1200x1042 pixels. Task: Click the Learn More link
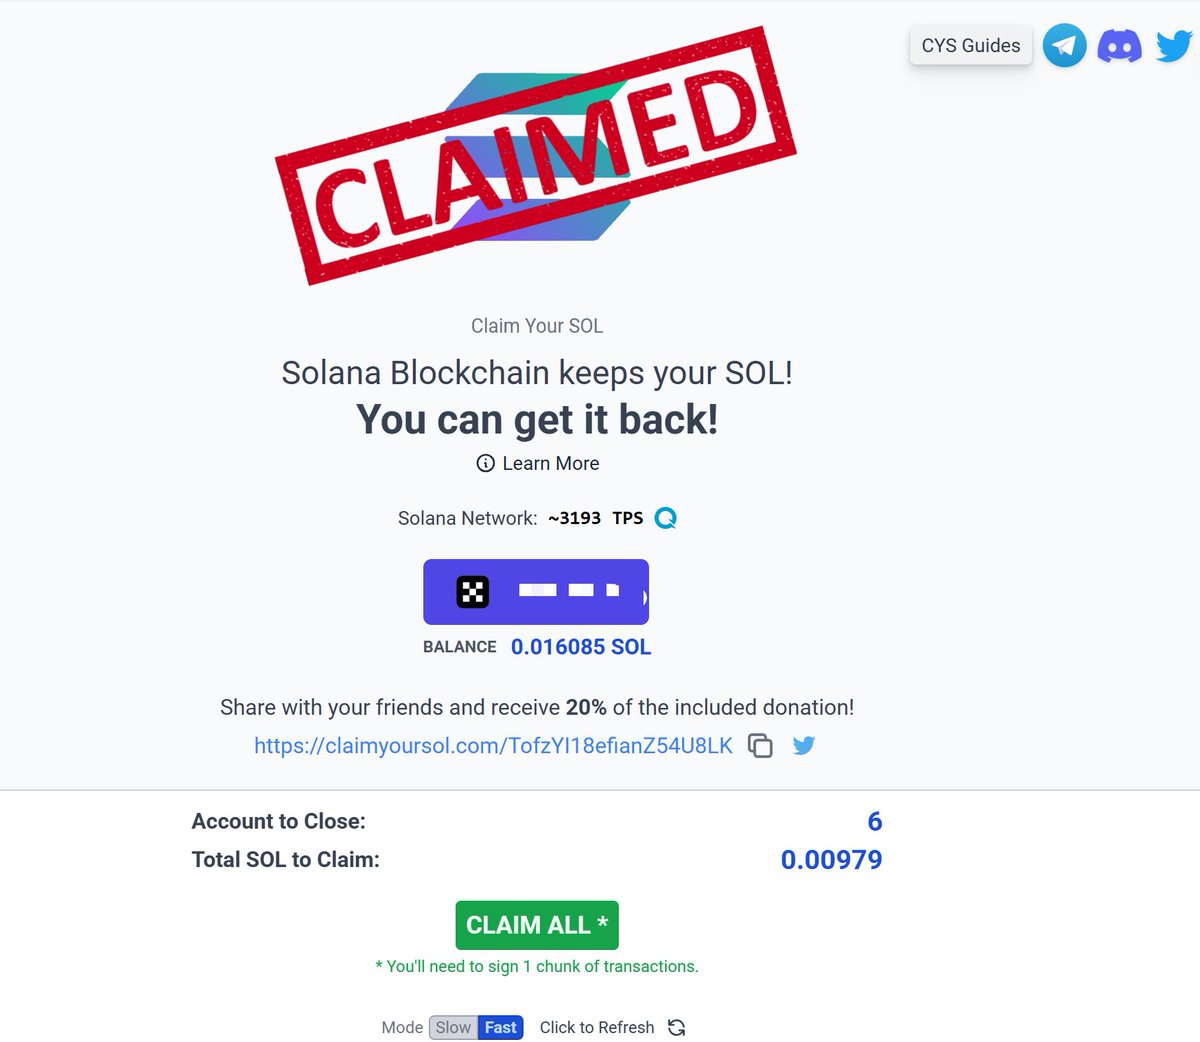pyautogui.click(x=551, y=463)
